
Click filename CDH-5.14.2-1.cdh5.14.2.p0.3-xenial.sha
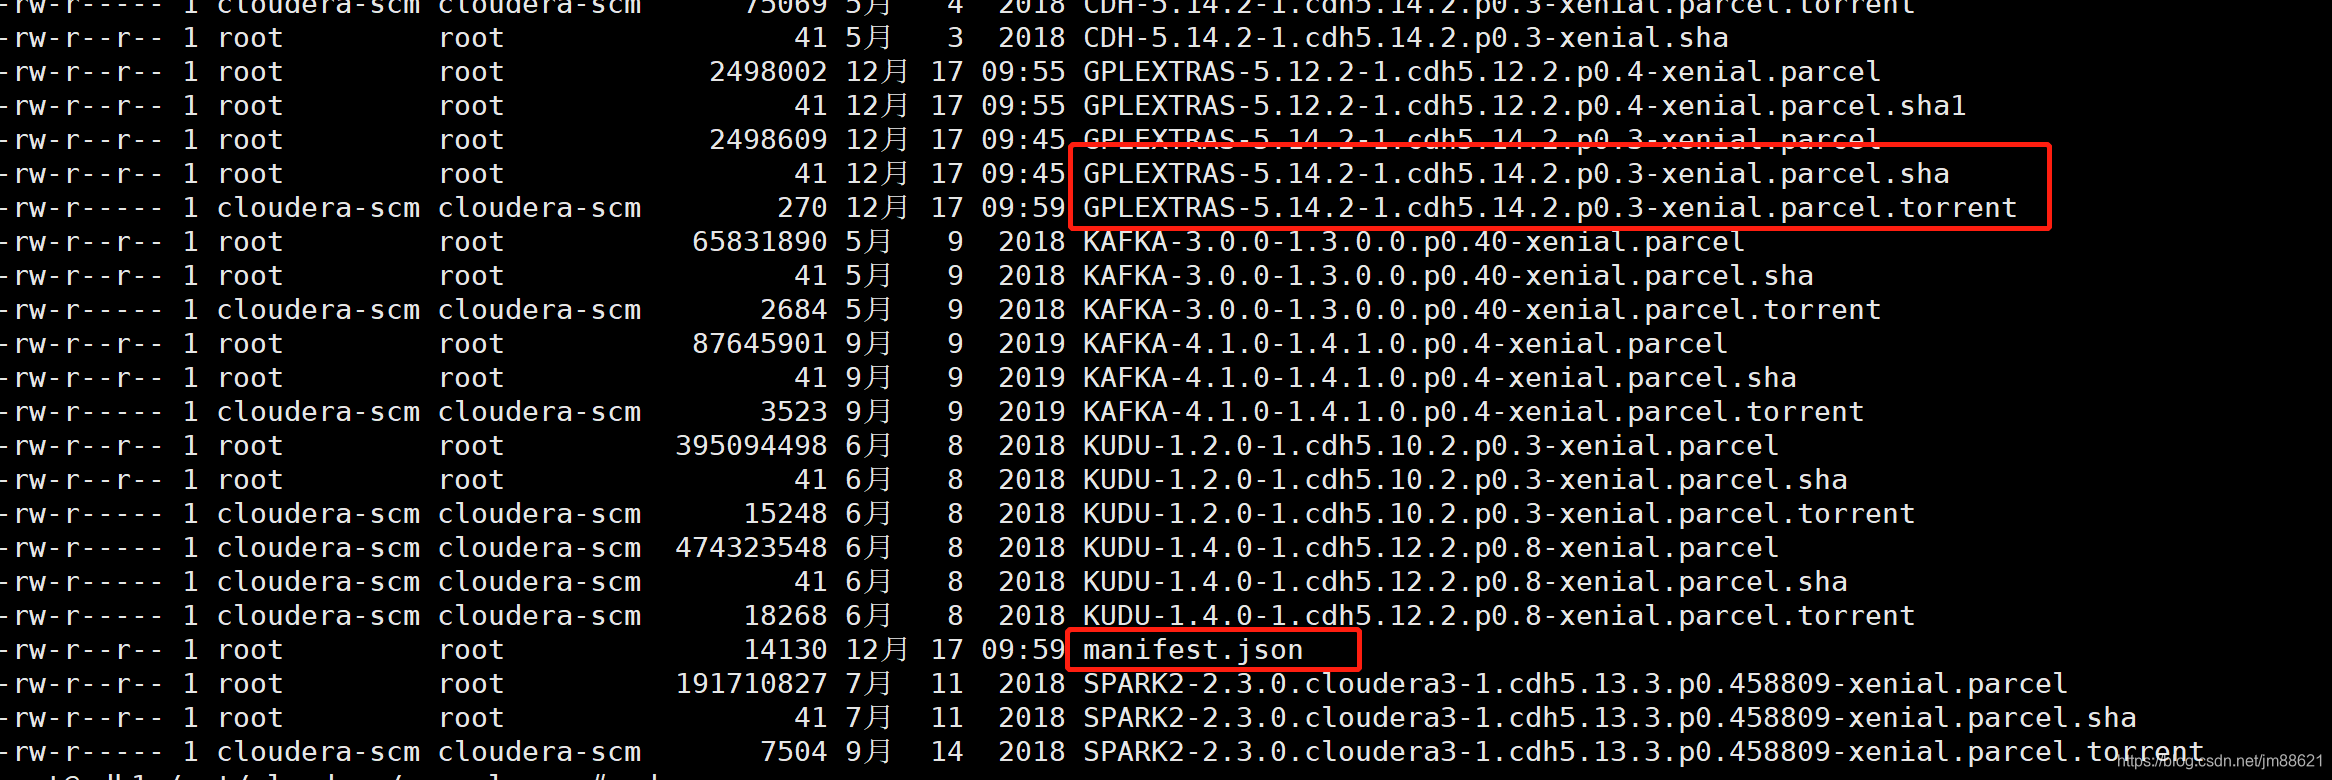click(x=1405, y=38)
